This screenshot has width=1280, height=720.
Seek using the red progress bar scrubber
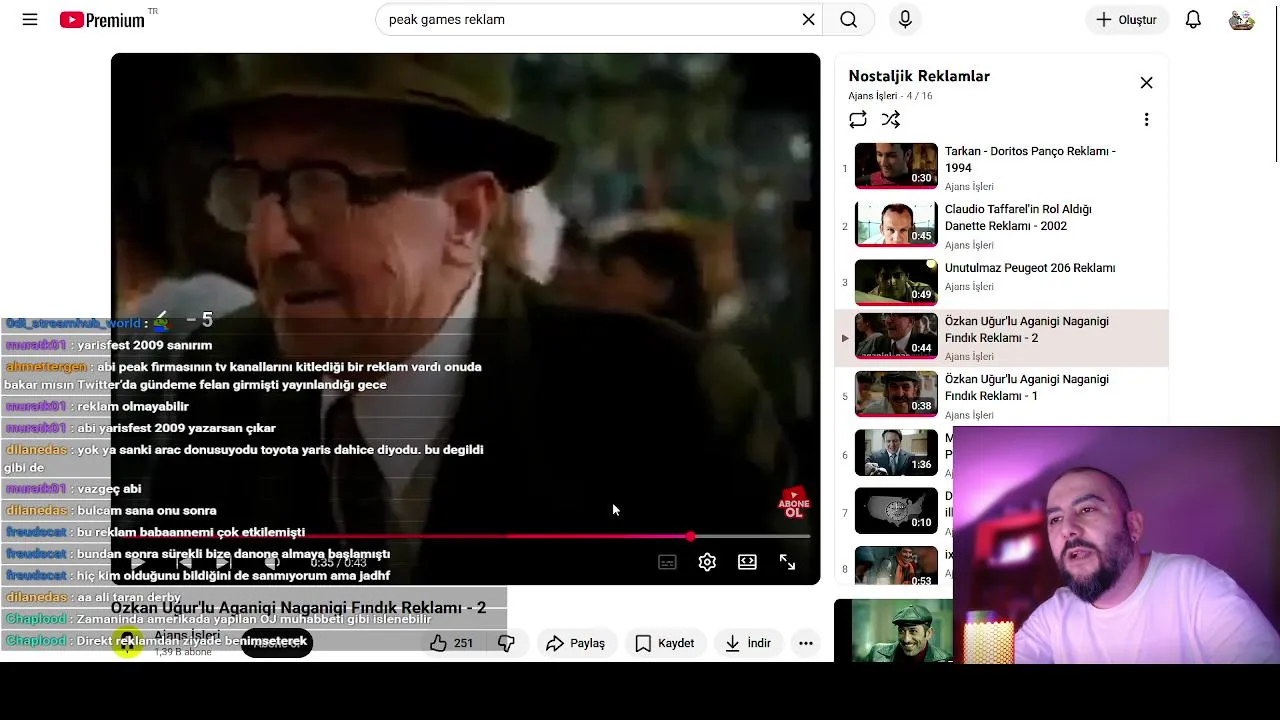(x=690, y=537)
